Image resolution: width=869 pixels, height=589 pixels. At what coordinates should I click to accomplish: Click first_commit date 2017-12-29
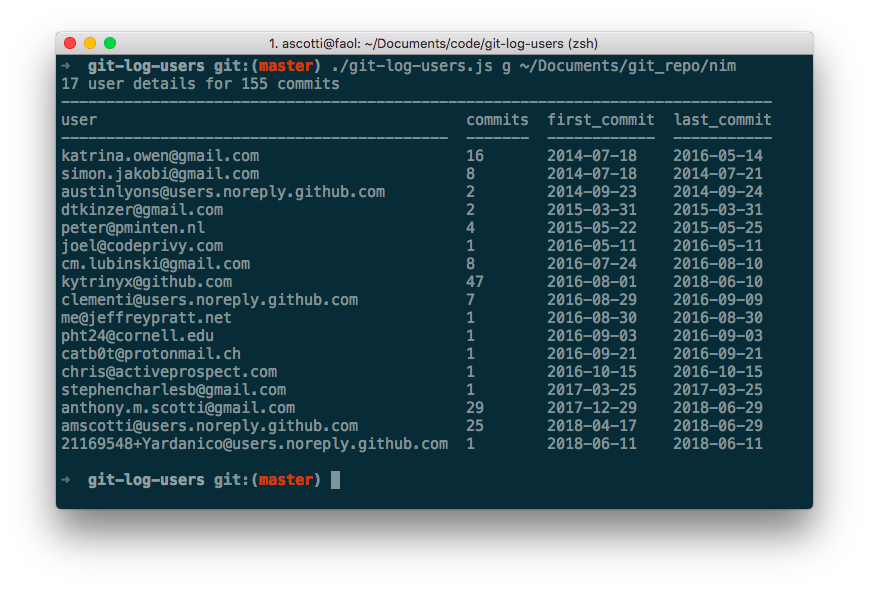(x=592, y=408)
